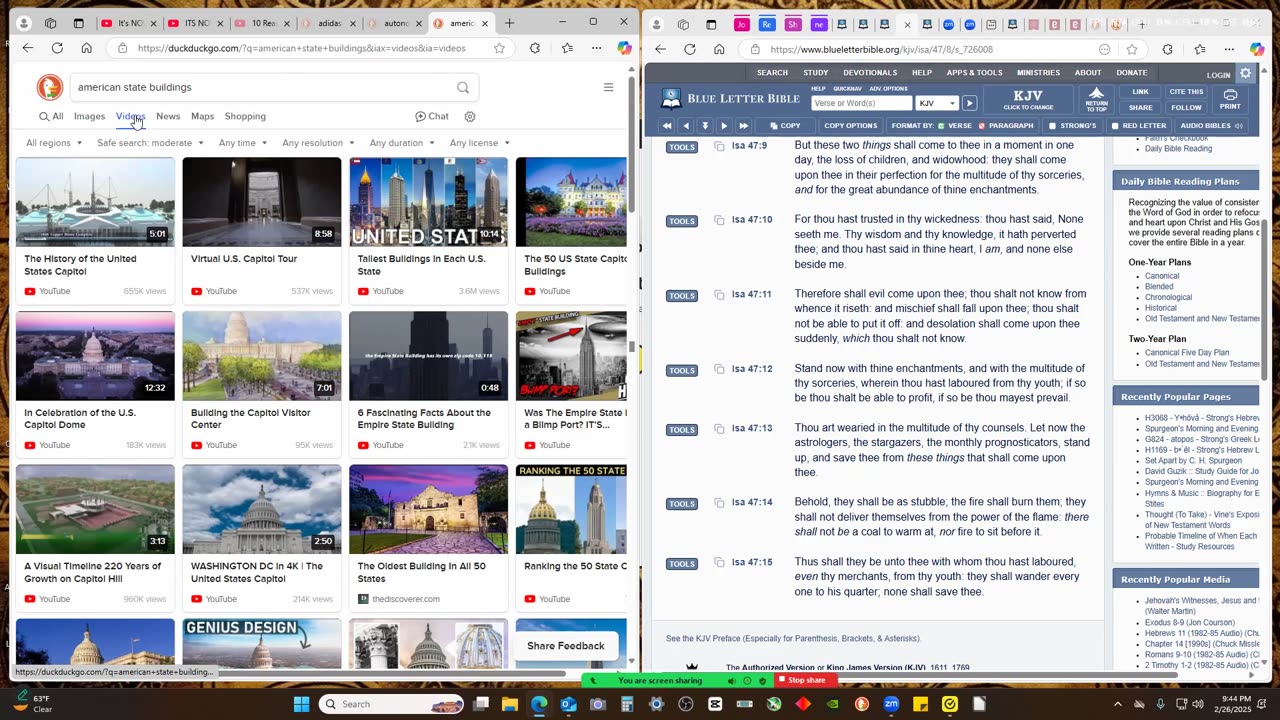Open the Canonical one-year plan link
Image resolution: width=1280 pixels, height=720 pixels.
pos(1162,276)
